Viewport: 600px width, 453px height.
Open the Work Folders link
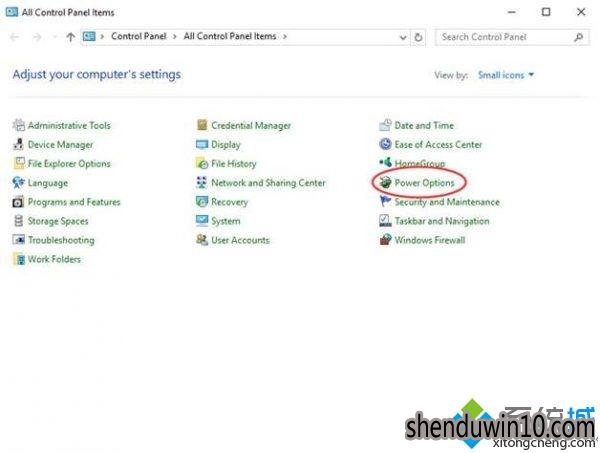click(x=54, y=259)
